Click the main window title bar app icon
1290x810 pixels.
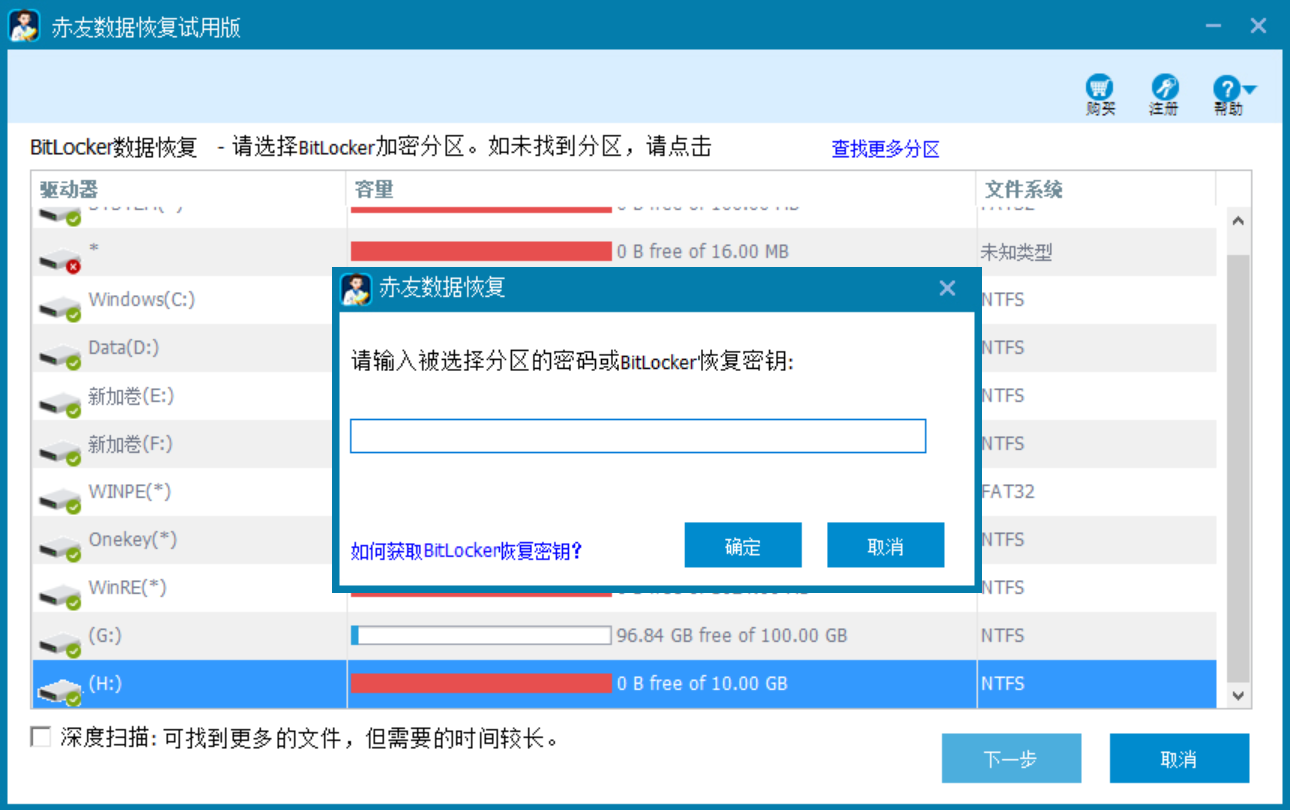[24, 25]
